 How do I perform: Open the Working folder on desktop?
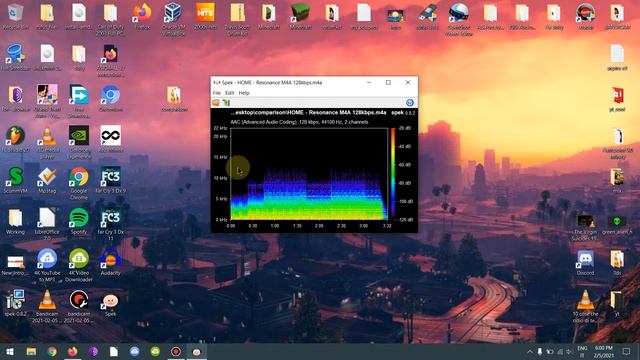(x=16, y=221)
